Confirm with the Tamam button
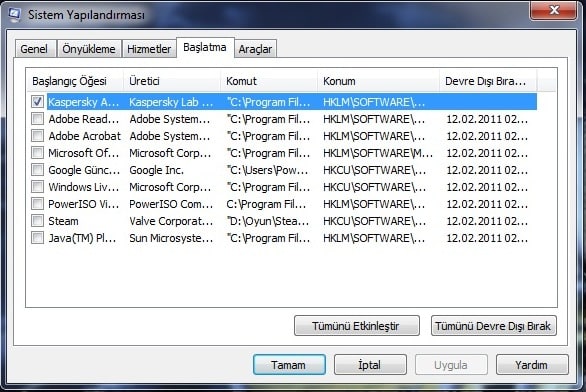The width and height of the screenshot is (586, 392). [289, 365]
